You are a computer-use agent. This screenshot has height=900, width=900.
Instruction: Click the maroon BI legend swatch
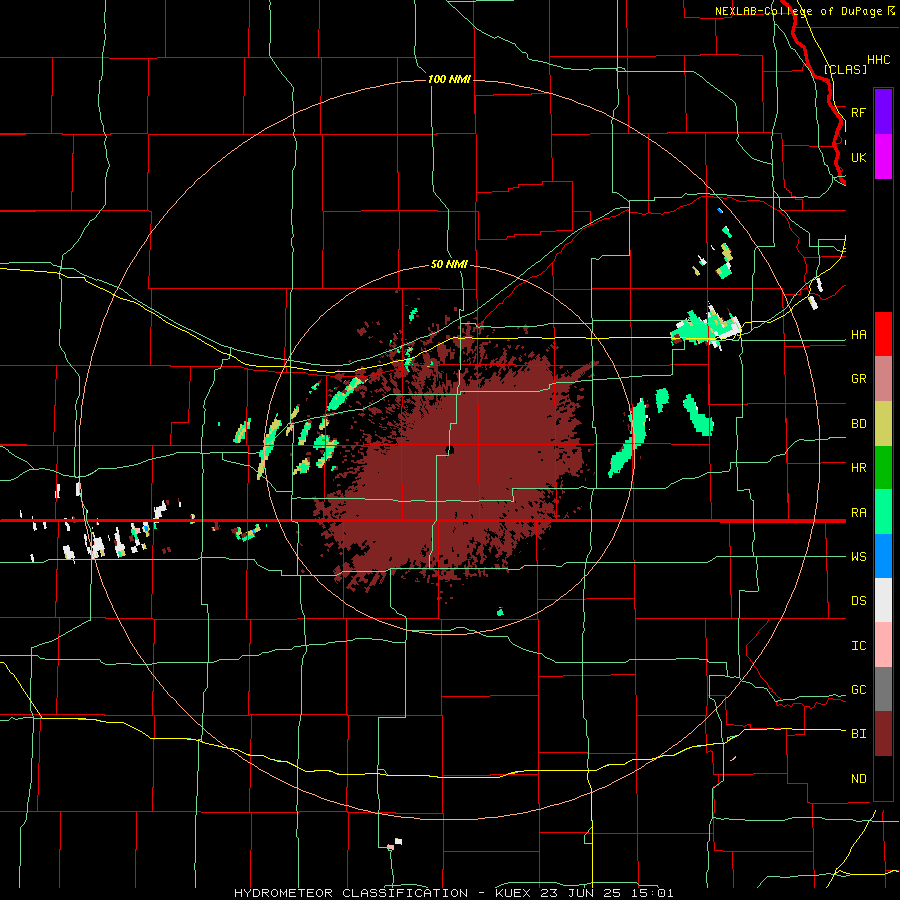point(883,734)
